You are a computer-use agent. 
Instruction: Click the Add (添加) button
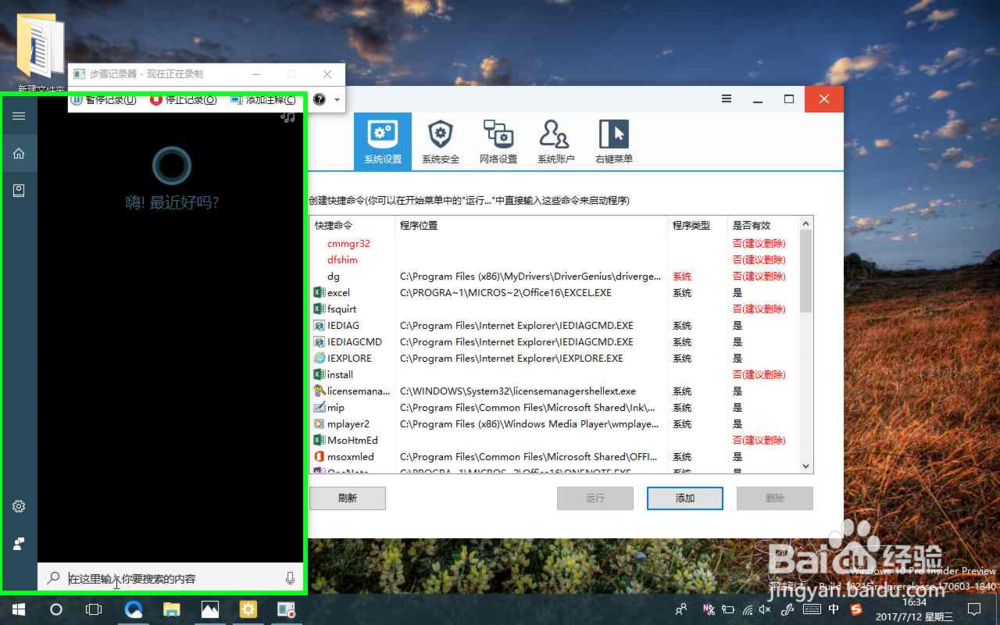click(684, 497)
